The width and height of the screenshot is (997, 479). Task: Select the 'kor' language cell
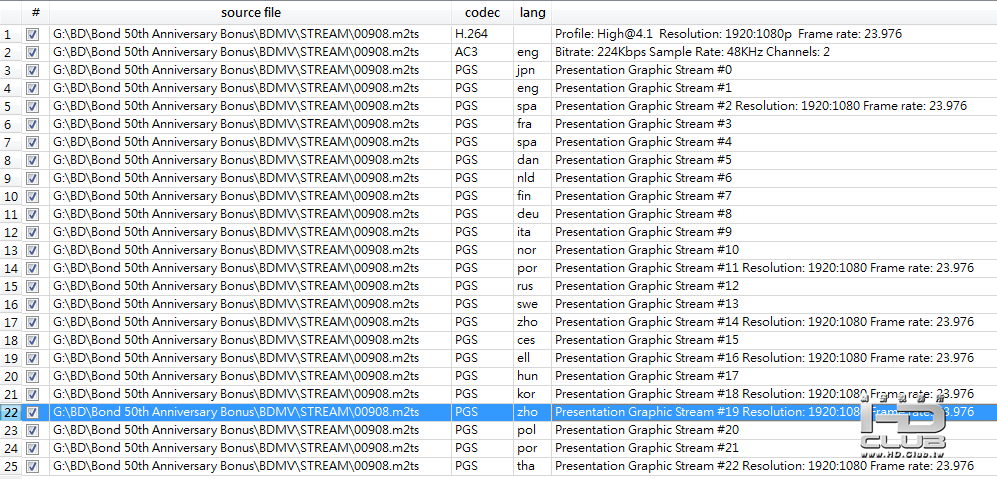pos(532,394)
